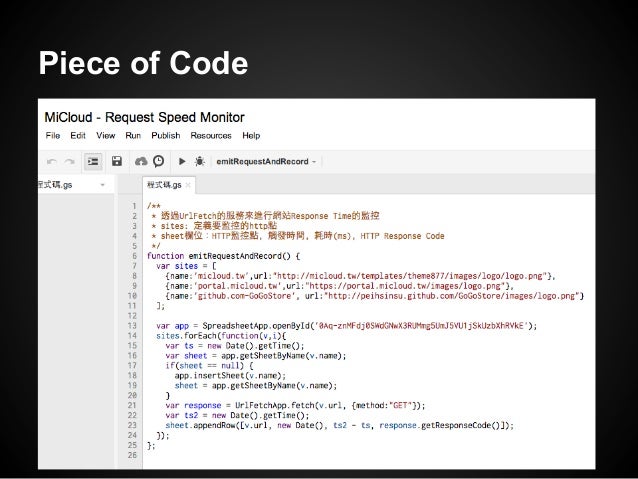This screenshot has height=479, width=638.
Task: Save the script with floppy disk icon
Action: [x=117, y=161]
